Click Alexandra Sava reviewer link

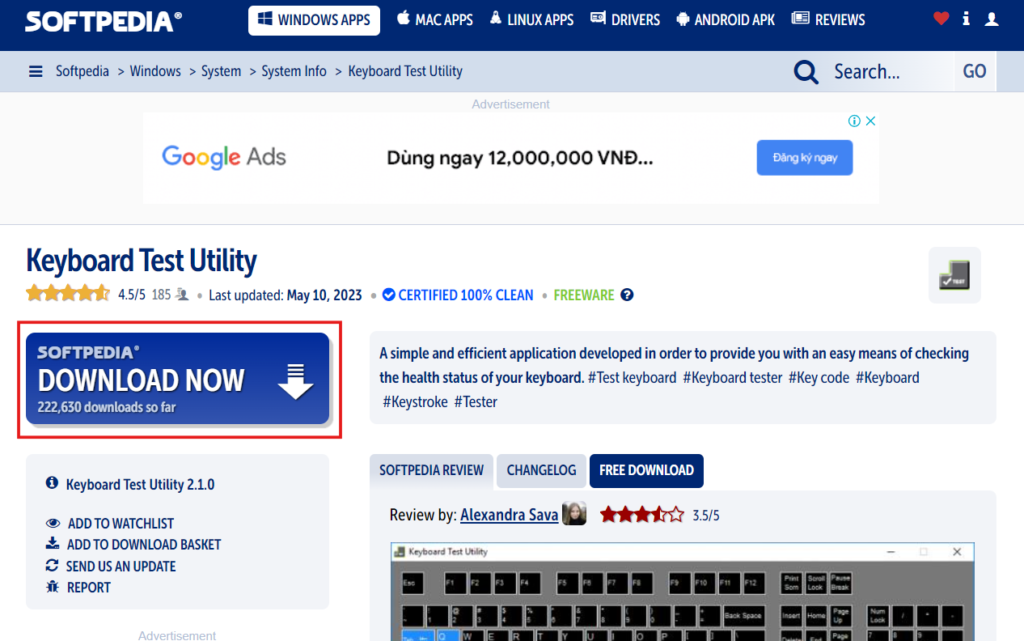click(x=509, y=515)
